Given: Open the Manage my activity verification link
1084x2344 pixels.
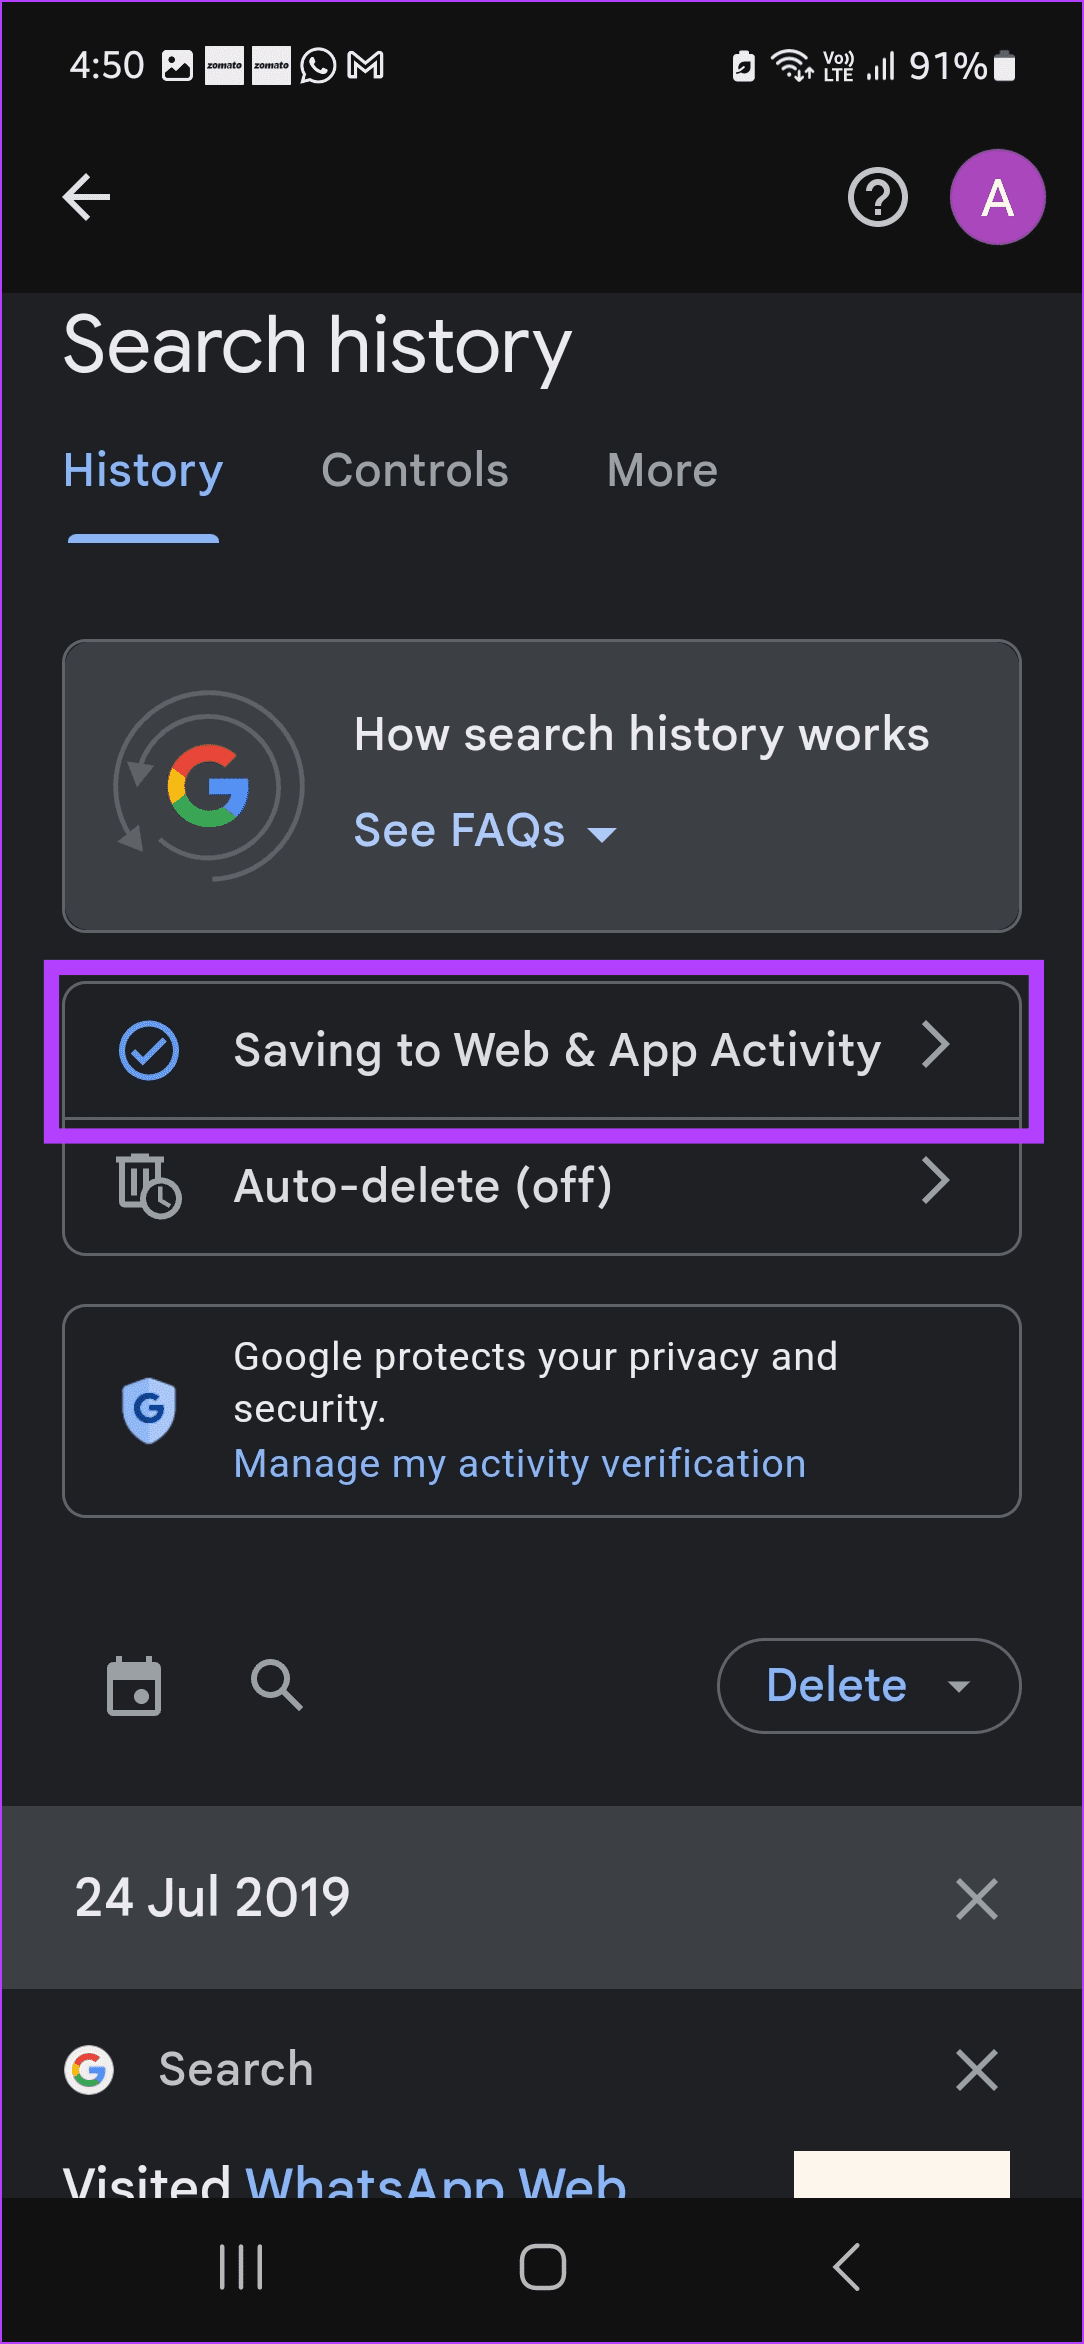Looking at the screenshot, I should click(x=518, y=1463).
